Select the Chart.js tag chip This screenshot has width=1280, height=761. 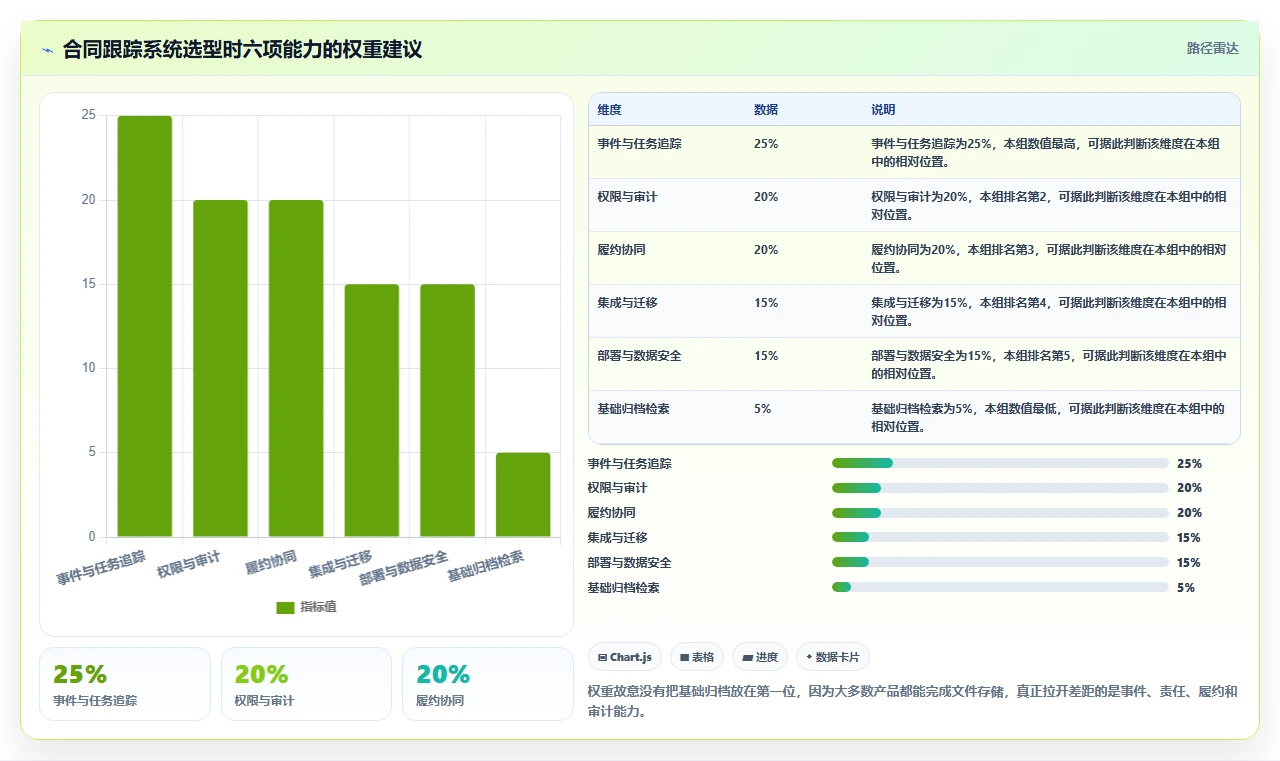pos(625,657)
